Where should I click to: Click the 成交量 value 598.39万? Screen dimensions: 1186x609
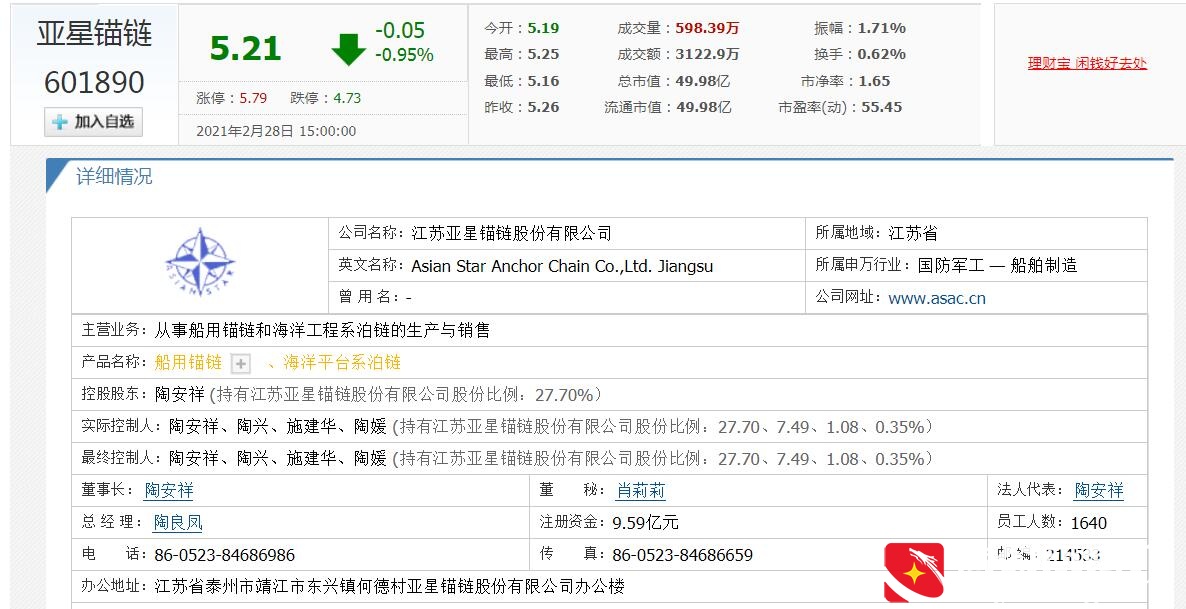point(707,29)
